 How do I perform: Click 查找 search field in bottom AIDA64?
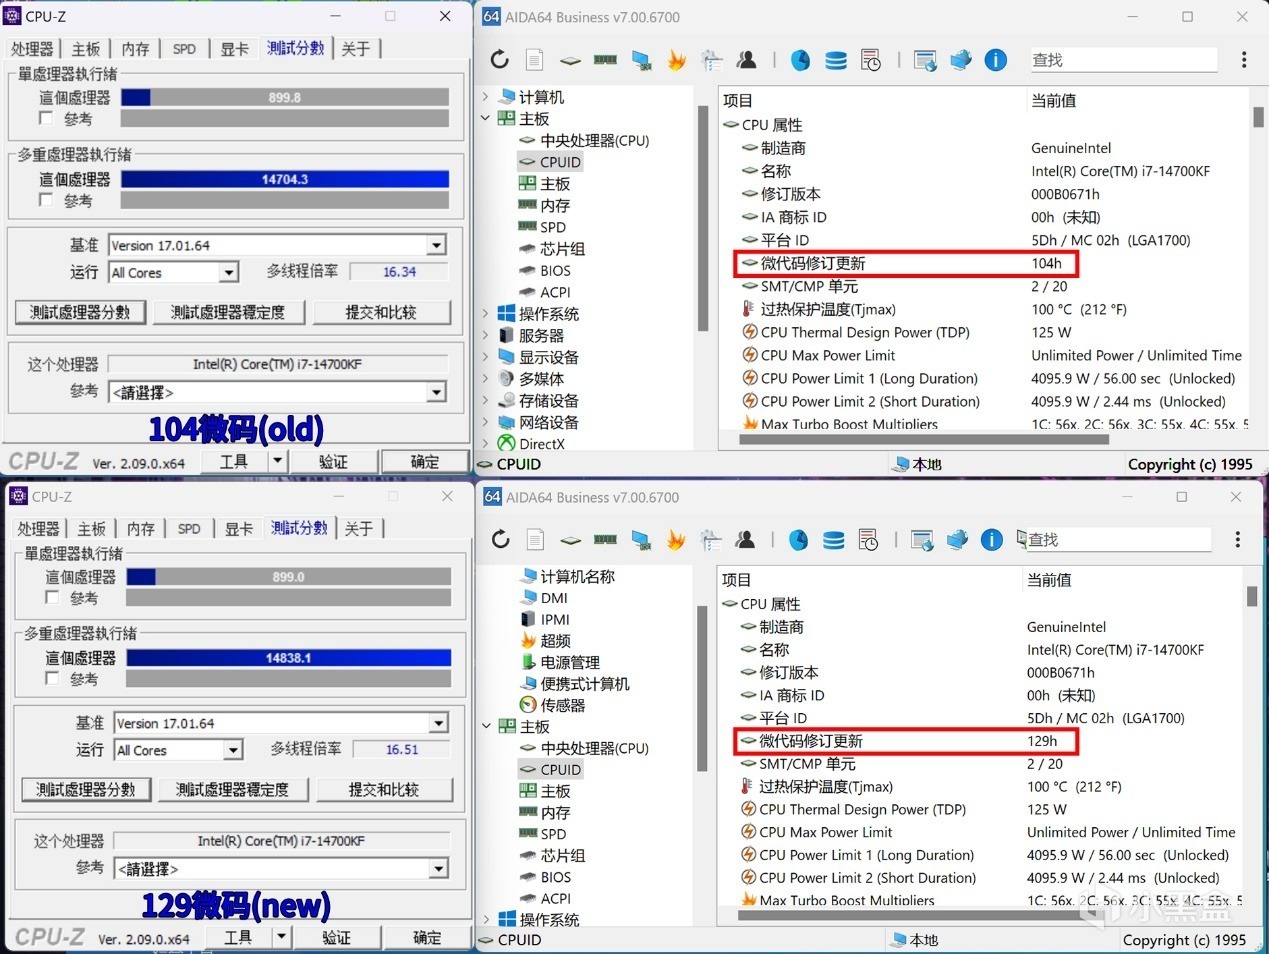pos(1119,540)
